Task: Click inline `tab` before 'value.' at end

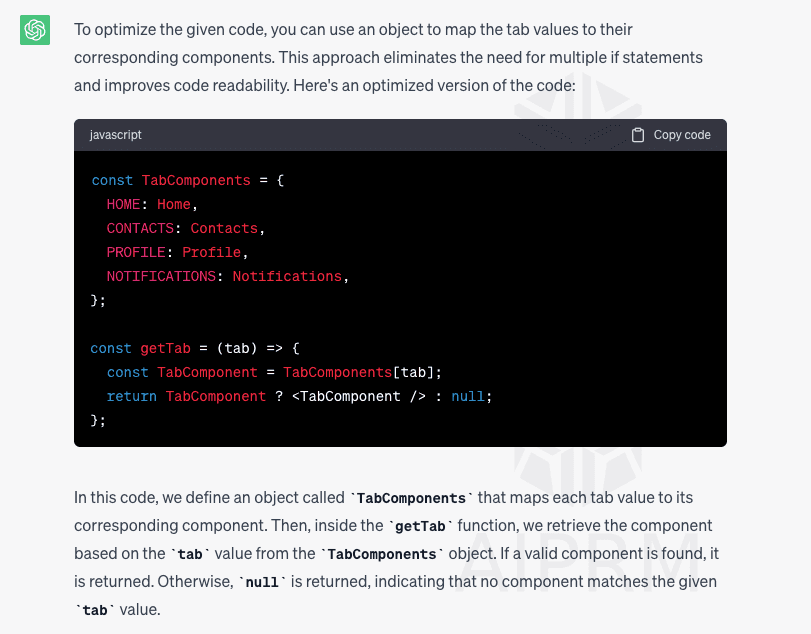Action: 95,610
